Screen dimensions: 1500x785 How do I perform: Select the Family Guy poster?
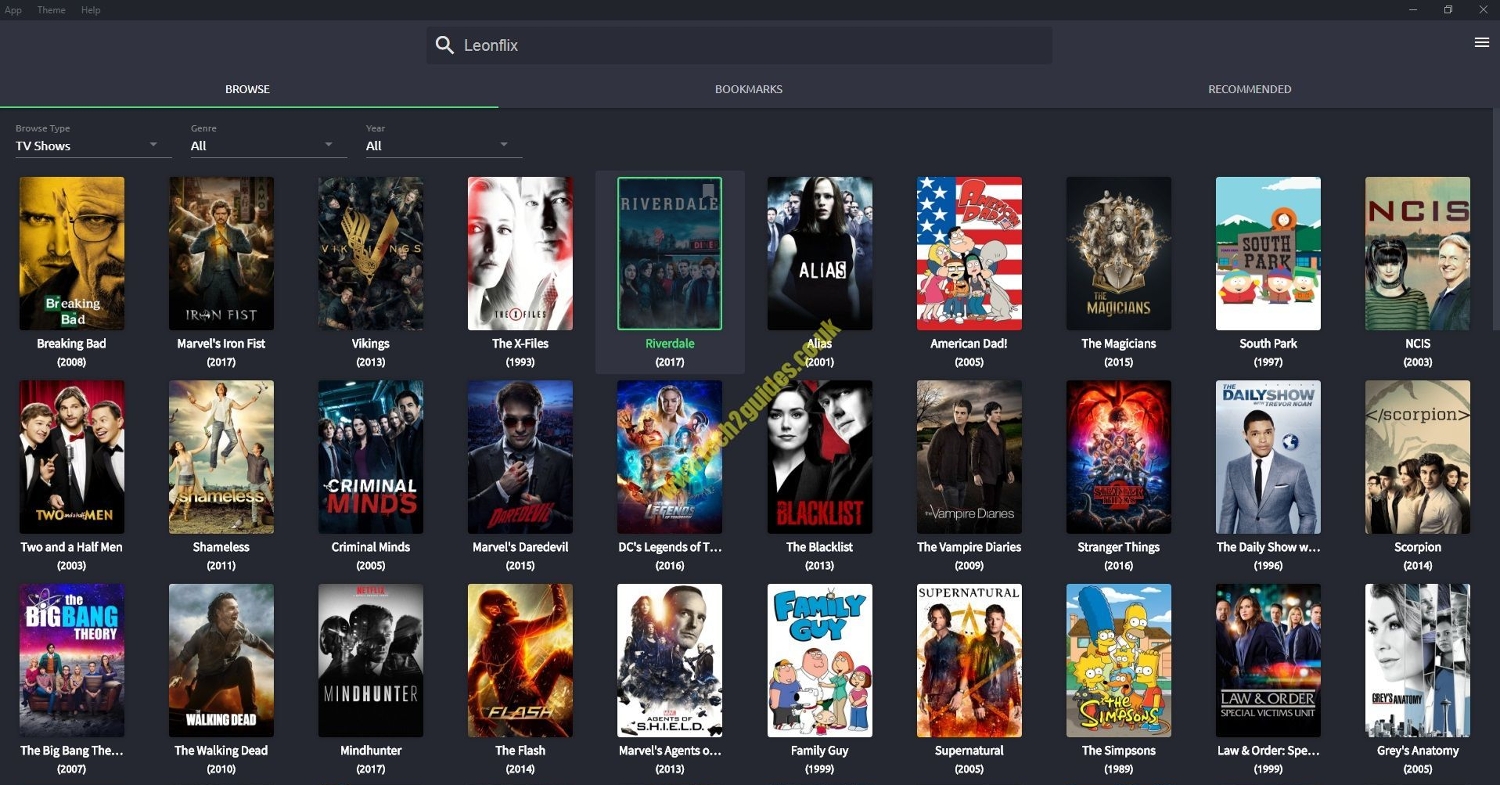pos(820,661)
